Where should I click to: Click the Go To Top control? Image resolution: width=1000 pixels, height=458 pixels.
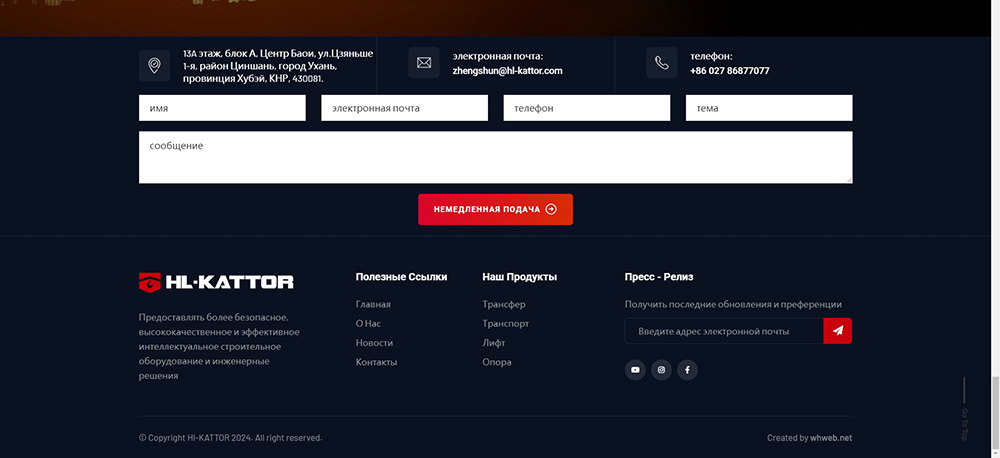(964, 410)
